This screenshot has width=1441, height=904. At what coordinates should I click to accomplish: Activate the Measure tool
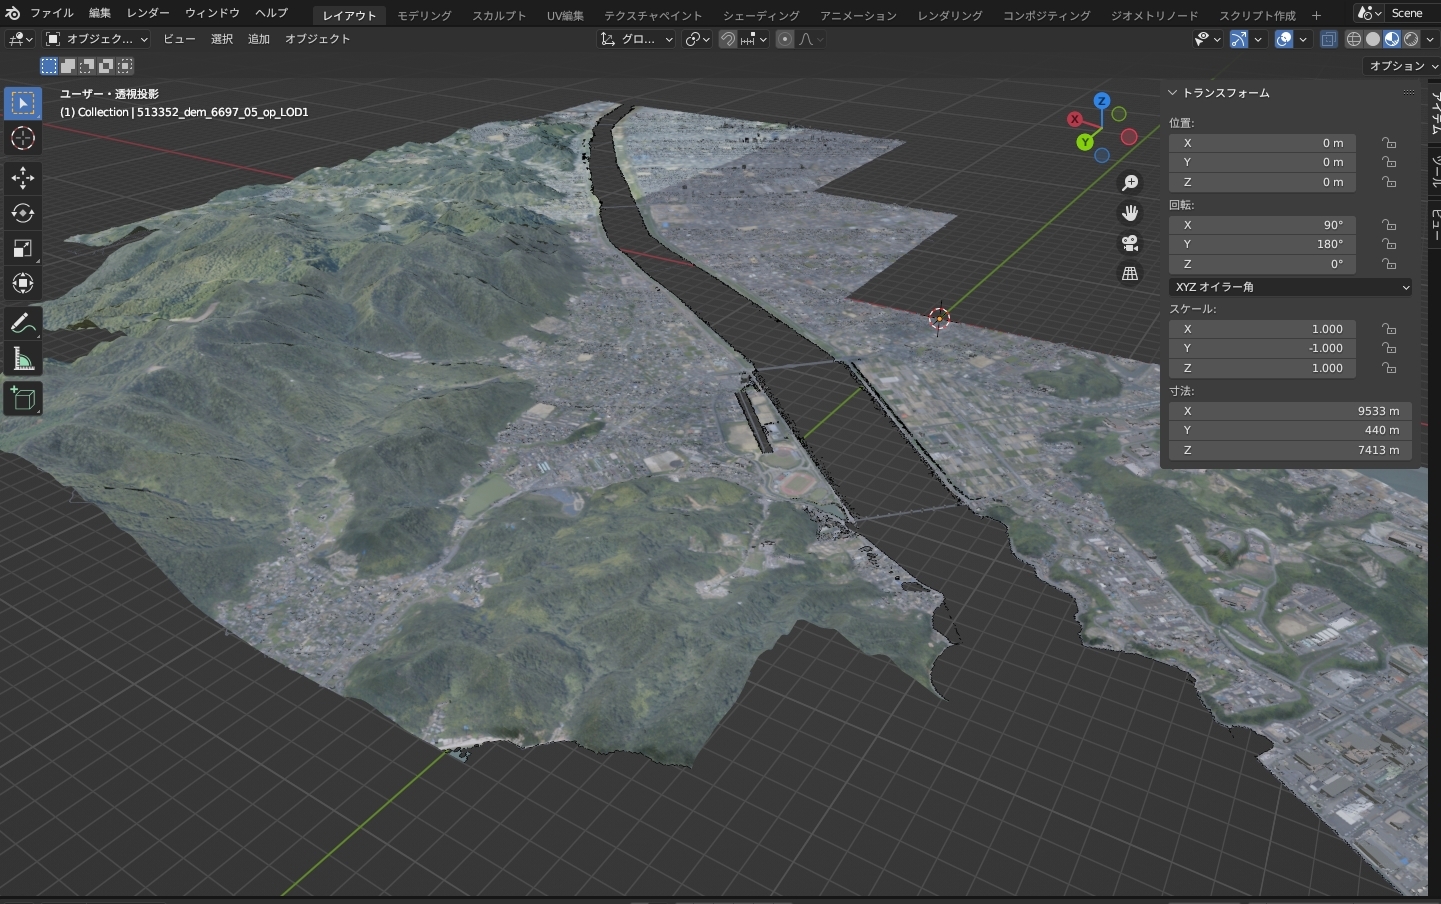(23, 360)
